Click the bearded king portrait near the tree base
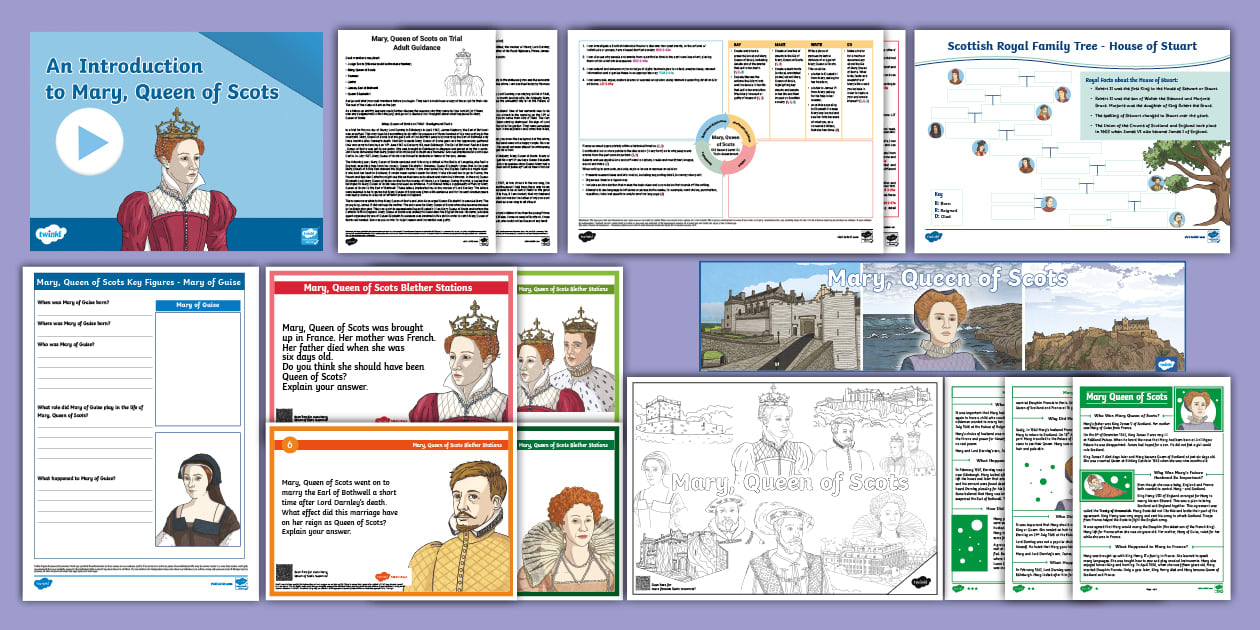 point(1176,219)
